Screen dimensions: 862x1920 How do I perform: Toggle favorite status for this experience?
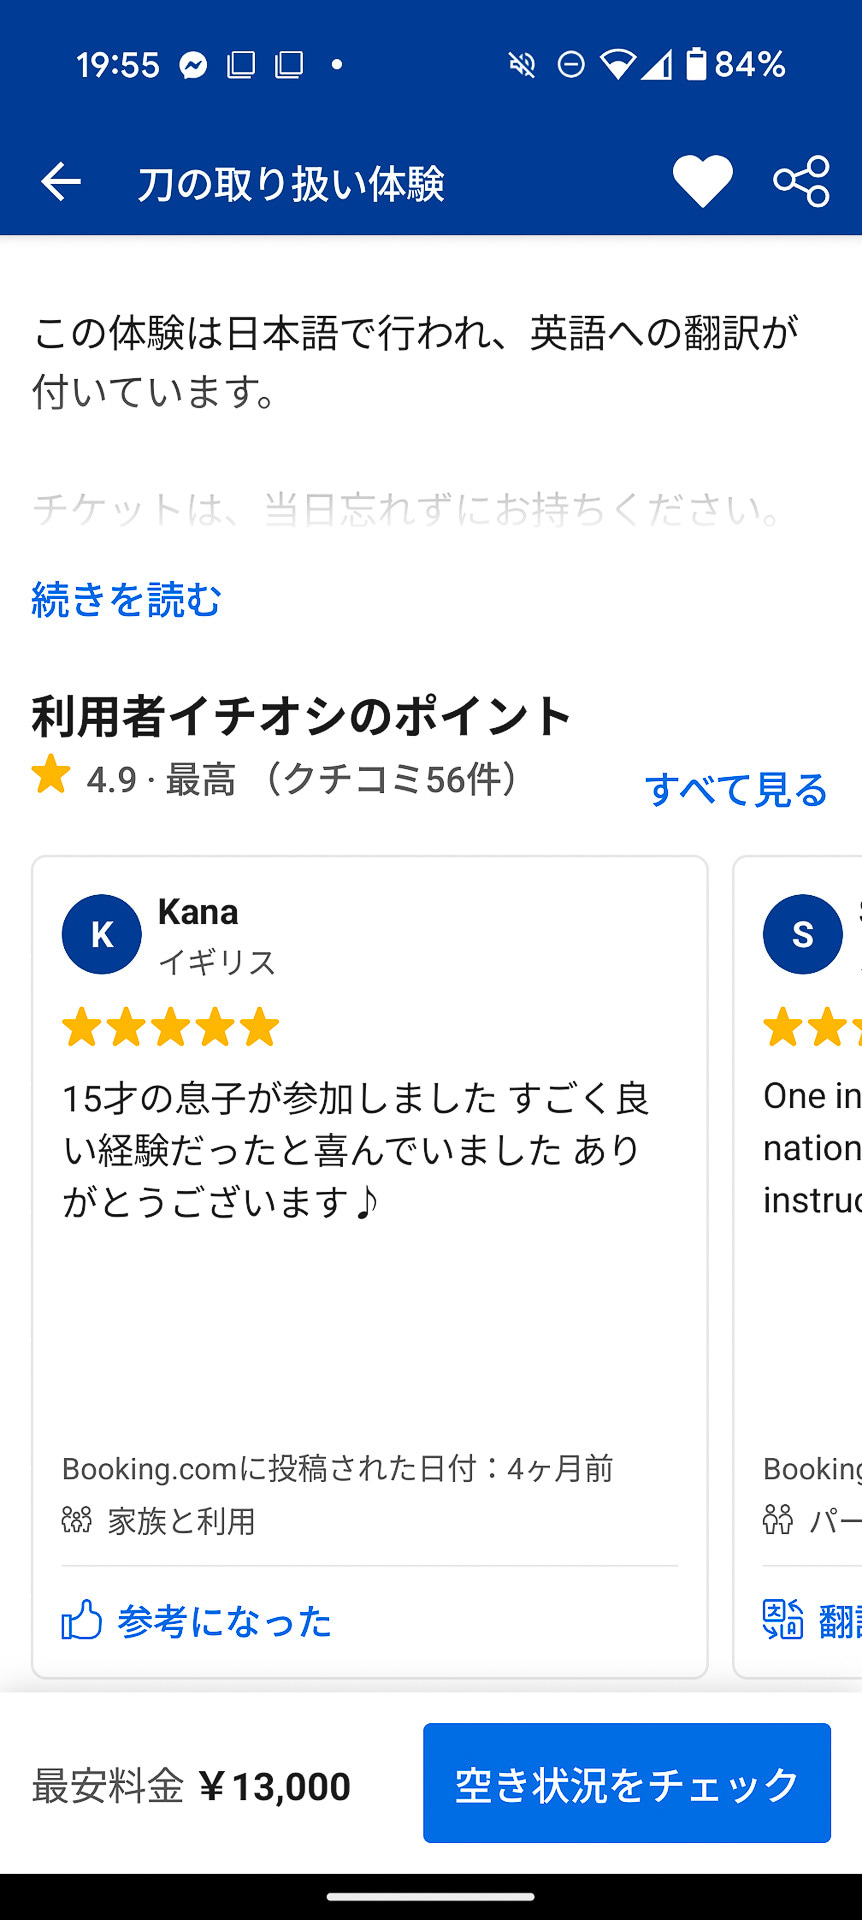click(702, 180)
